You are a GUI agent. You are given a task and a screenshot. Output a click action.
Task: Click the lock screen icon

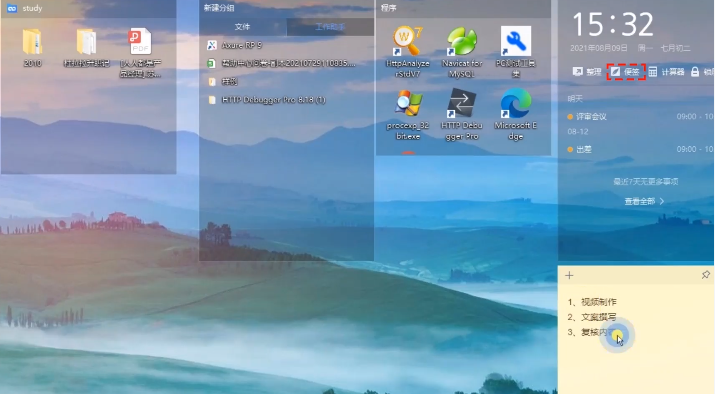point(695,72)
